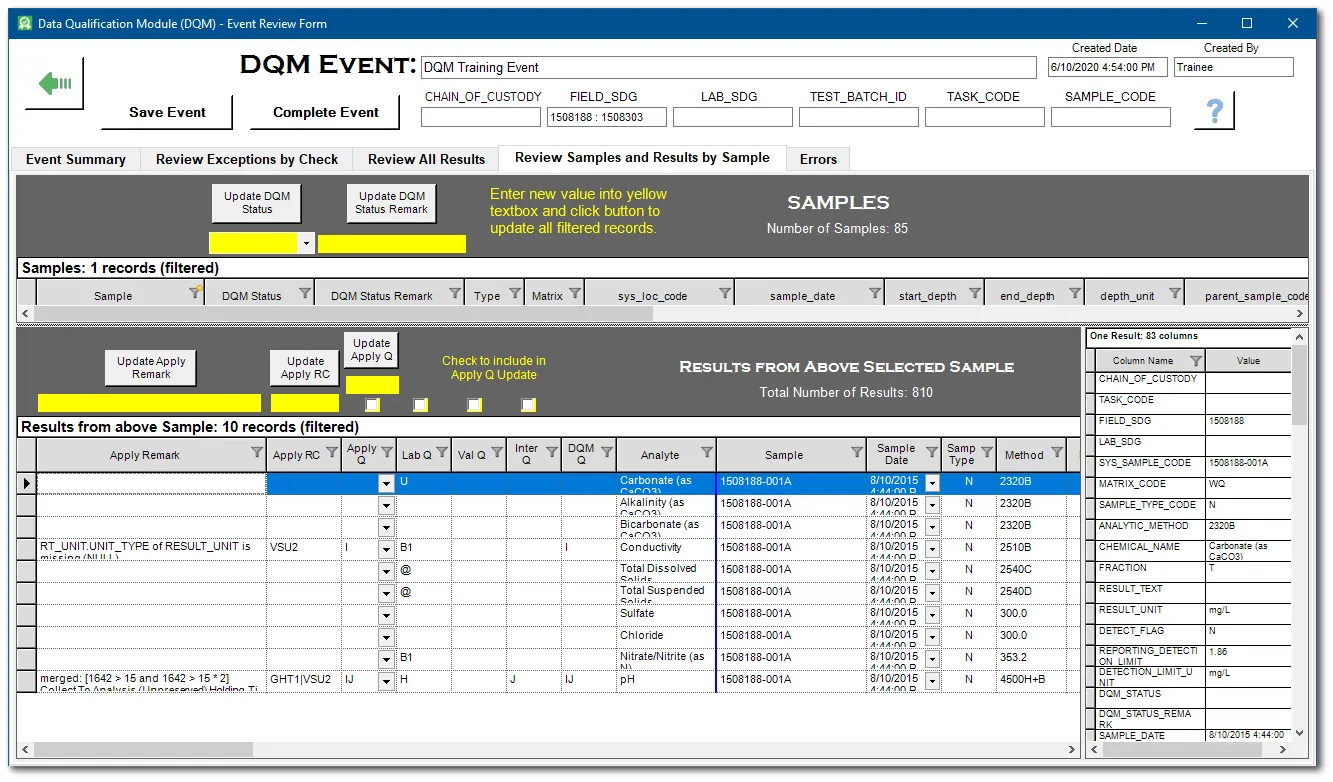Click Update DQM Status button
1333x782 pixels.
(x=257, y=202)
